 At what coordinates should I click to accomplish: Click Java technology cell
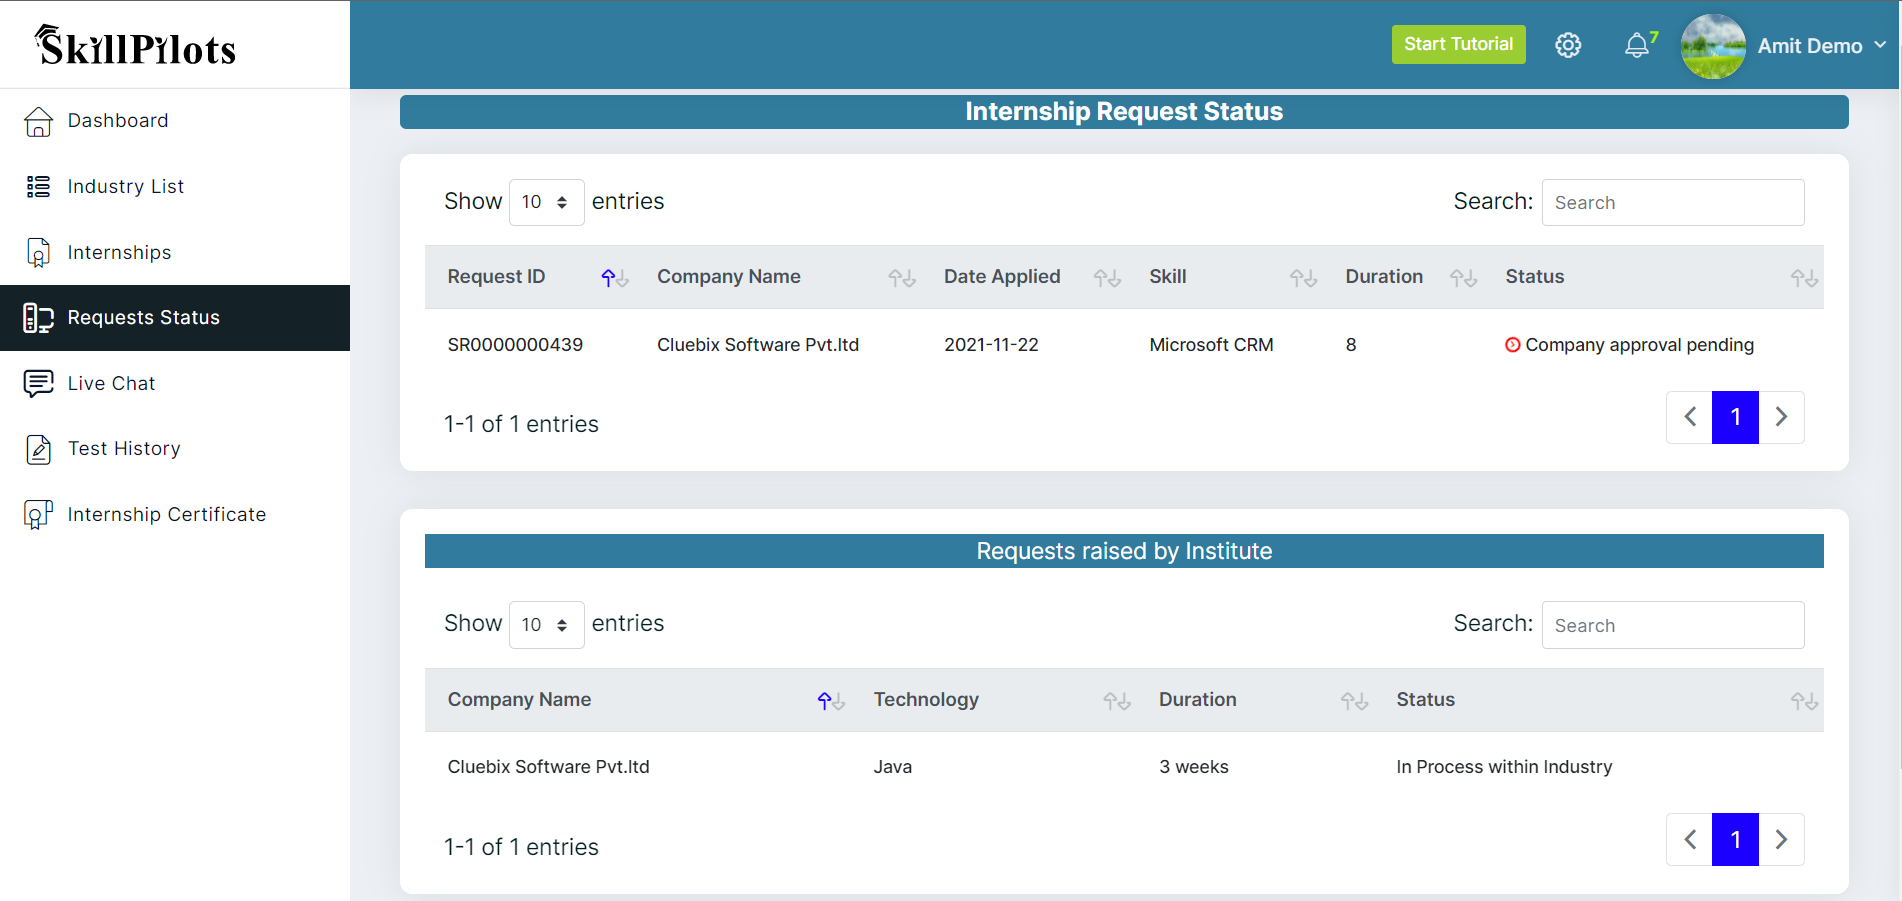point(892,767)
